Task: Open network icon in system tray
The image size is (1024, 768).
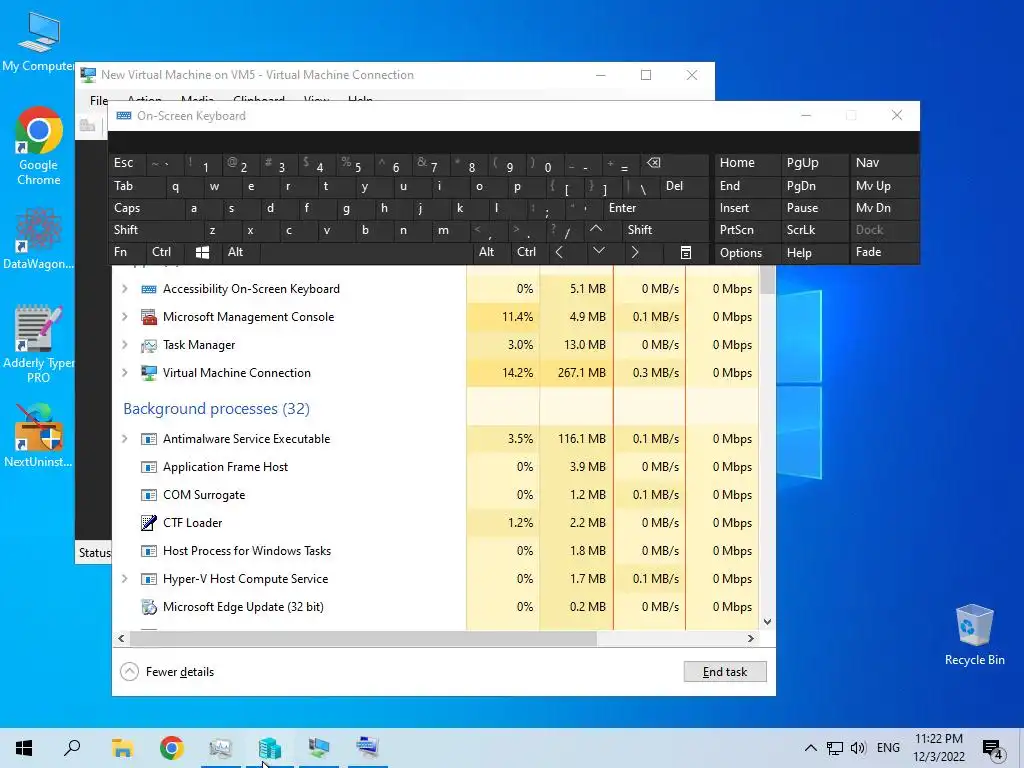Action: pyautogui.click(x=835, y=748)
